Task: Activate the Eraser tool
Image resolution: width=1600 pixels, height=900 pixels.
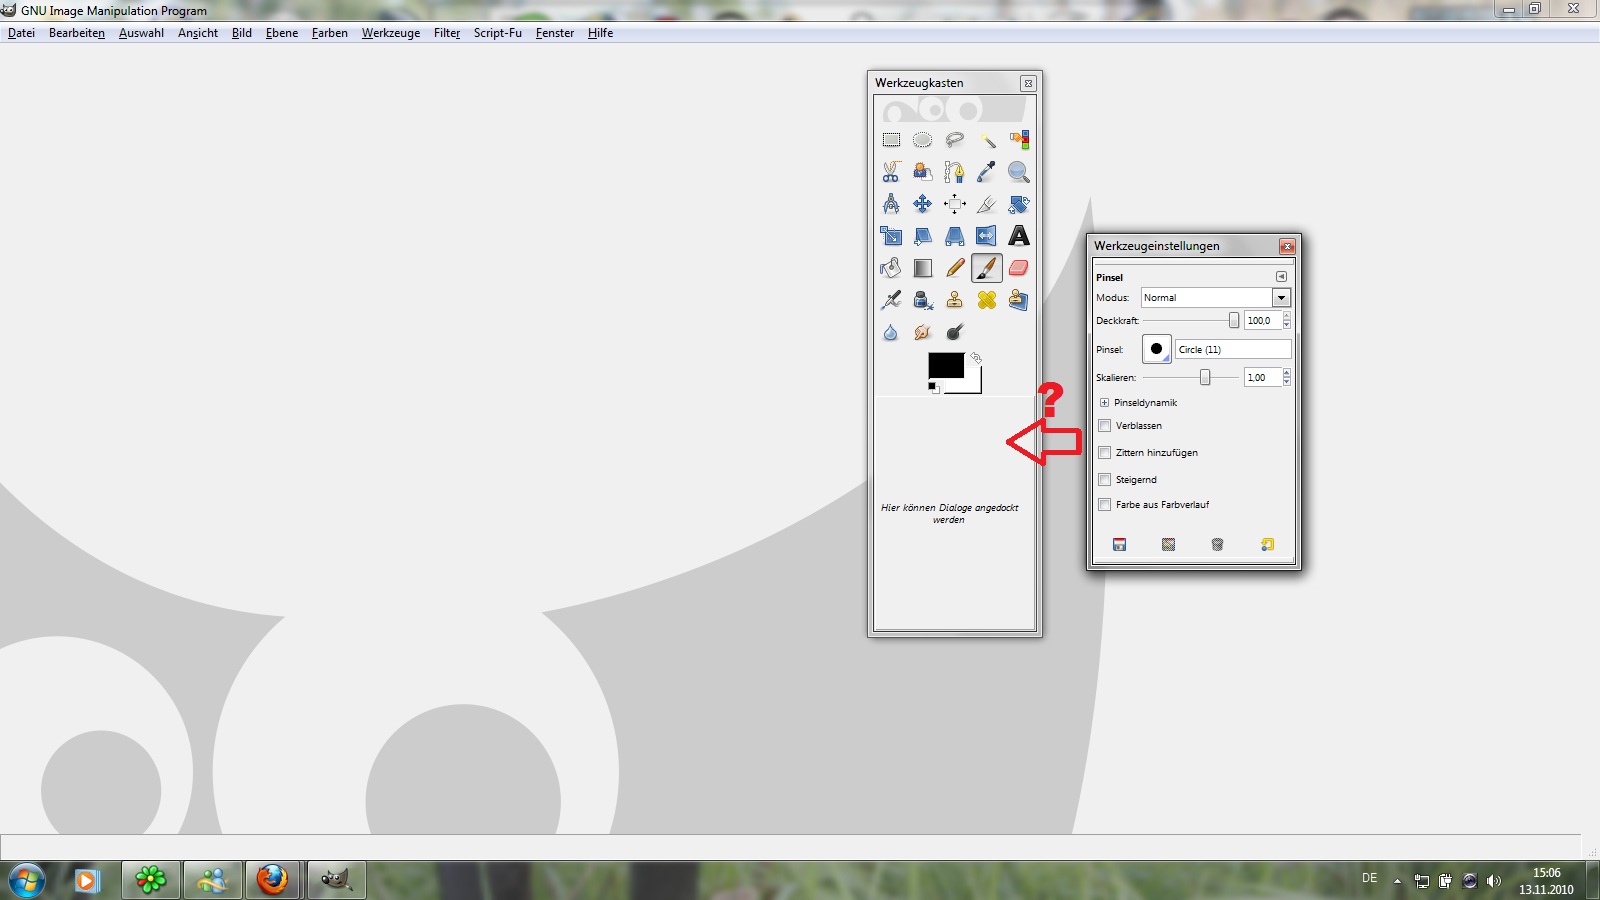Action: pyautogui.click(x=1018, y=268)
